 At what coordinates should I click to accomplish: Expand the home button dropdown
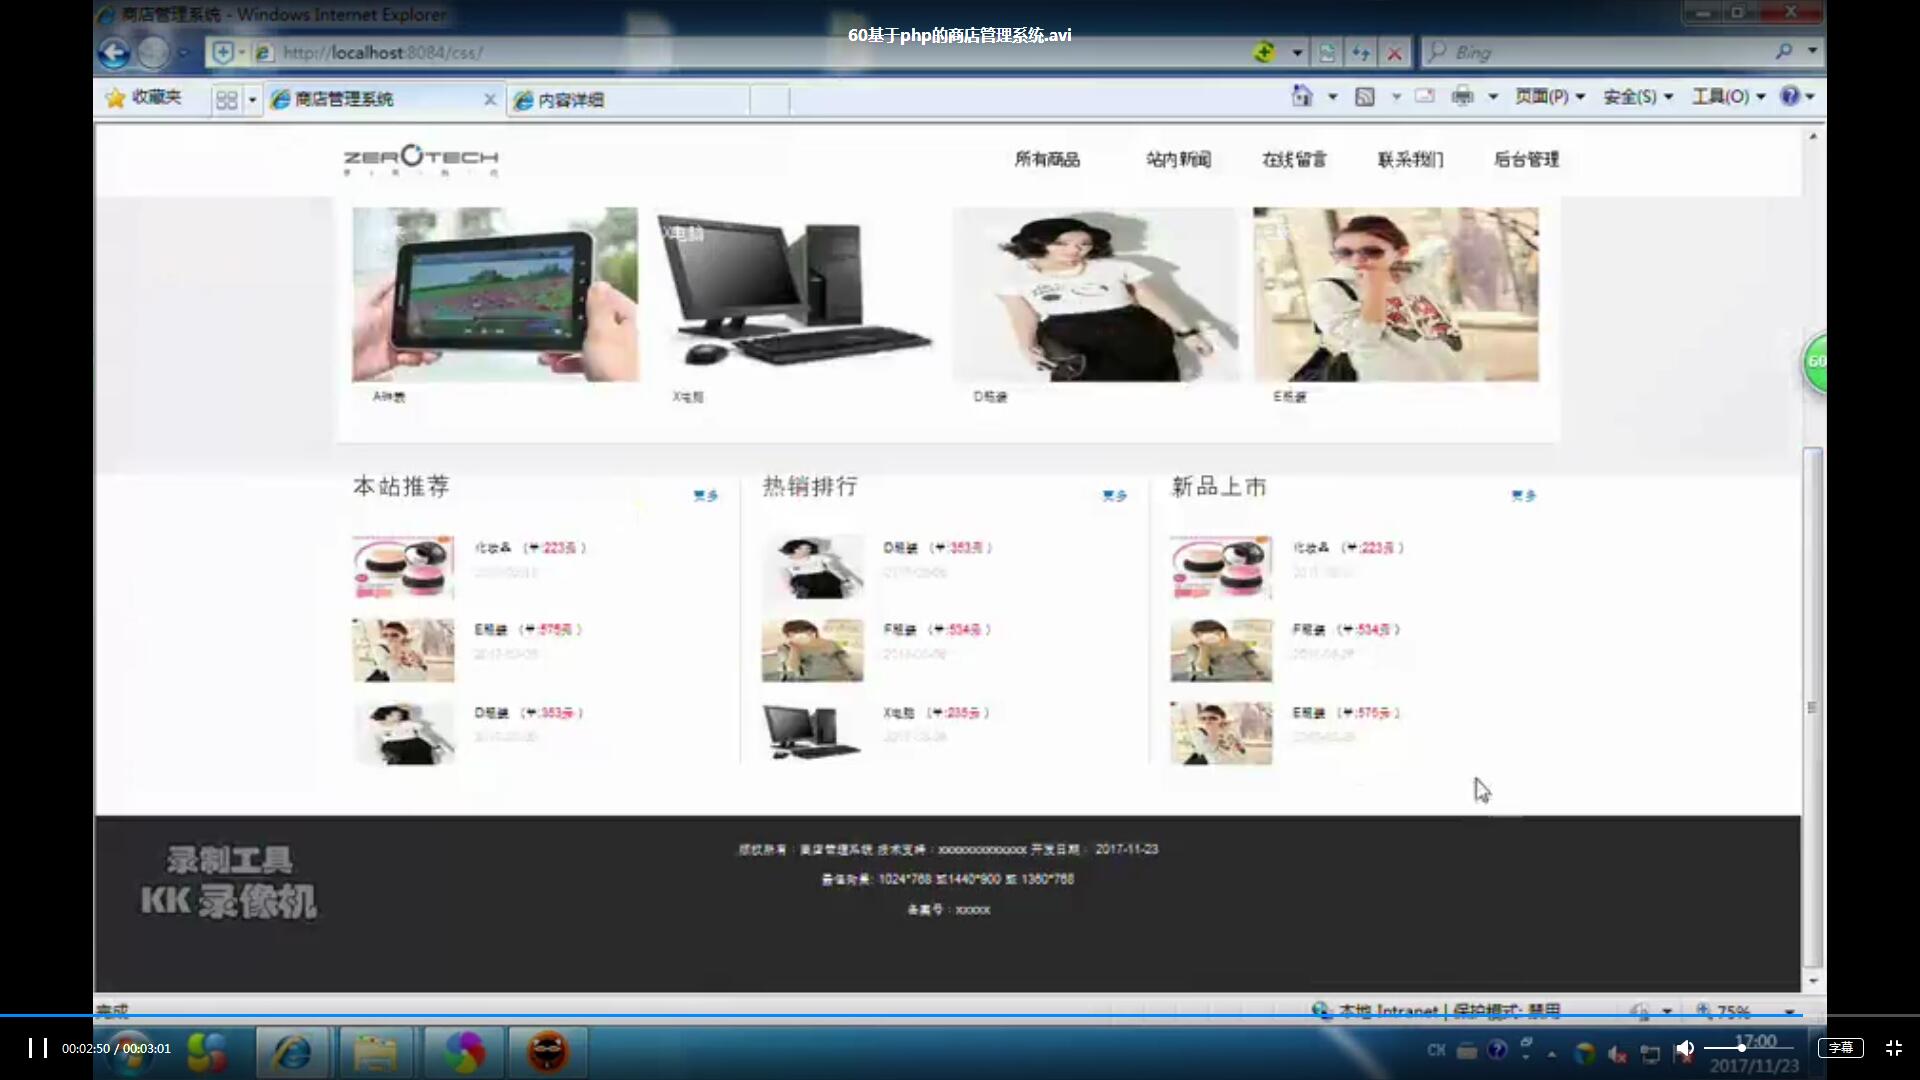(x=1332, y=97)
